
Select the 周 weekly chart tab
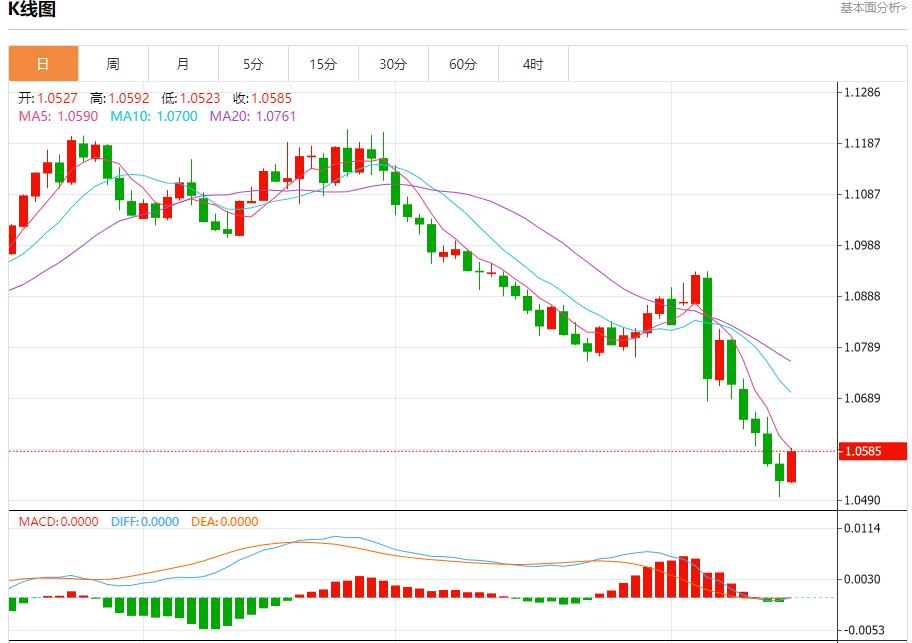click(x=113, y=64)
